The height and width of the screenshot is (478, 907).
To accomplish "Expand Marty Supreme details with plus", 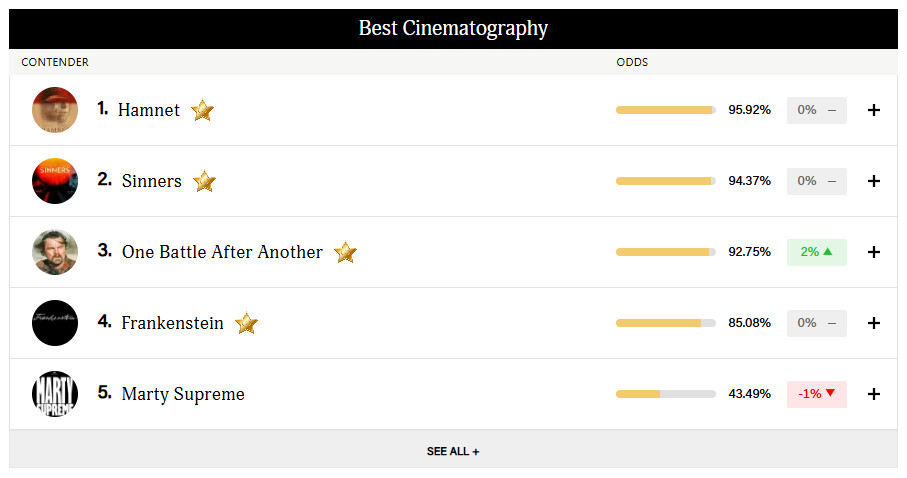I will click(x=874, y=394).
